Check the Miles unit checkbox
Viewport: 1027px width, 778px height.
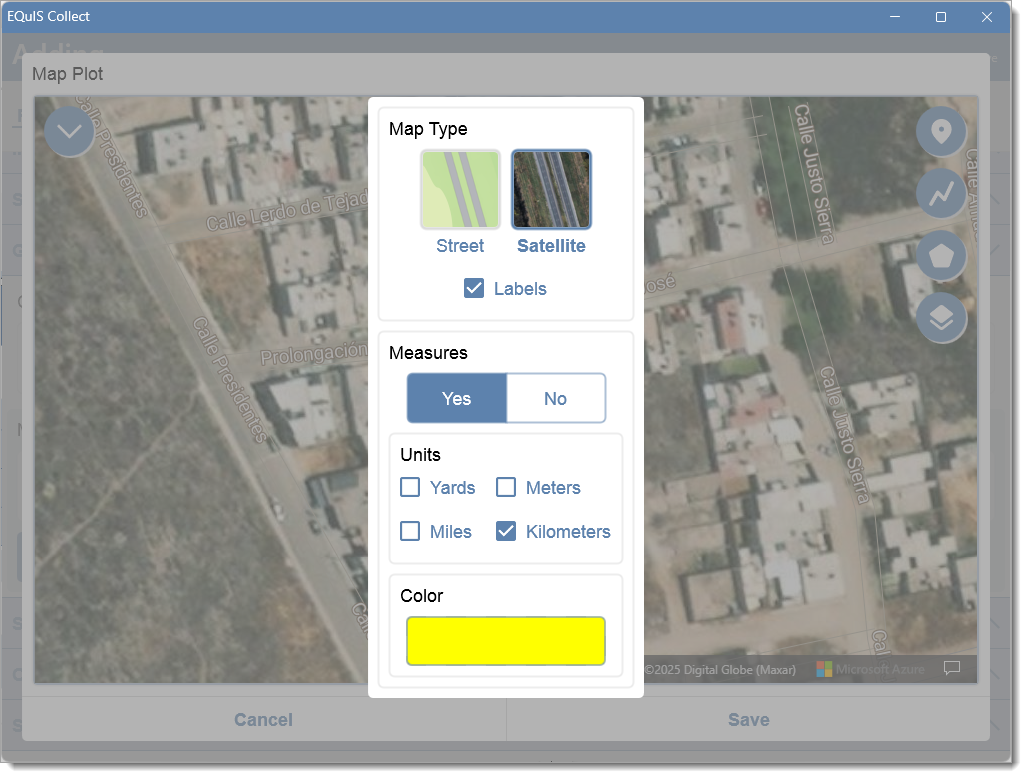click(410, 531)
